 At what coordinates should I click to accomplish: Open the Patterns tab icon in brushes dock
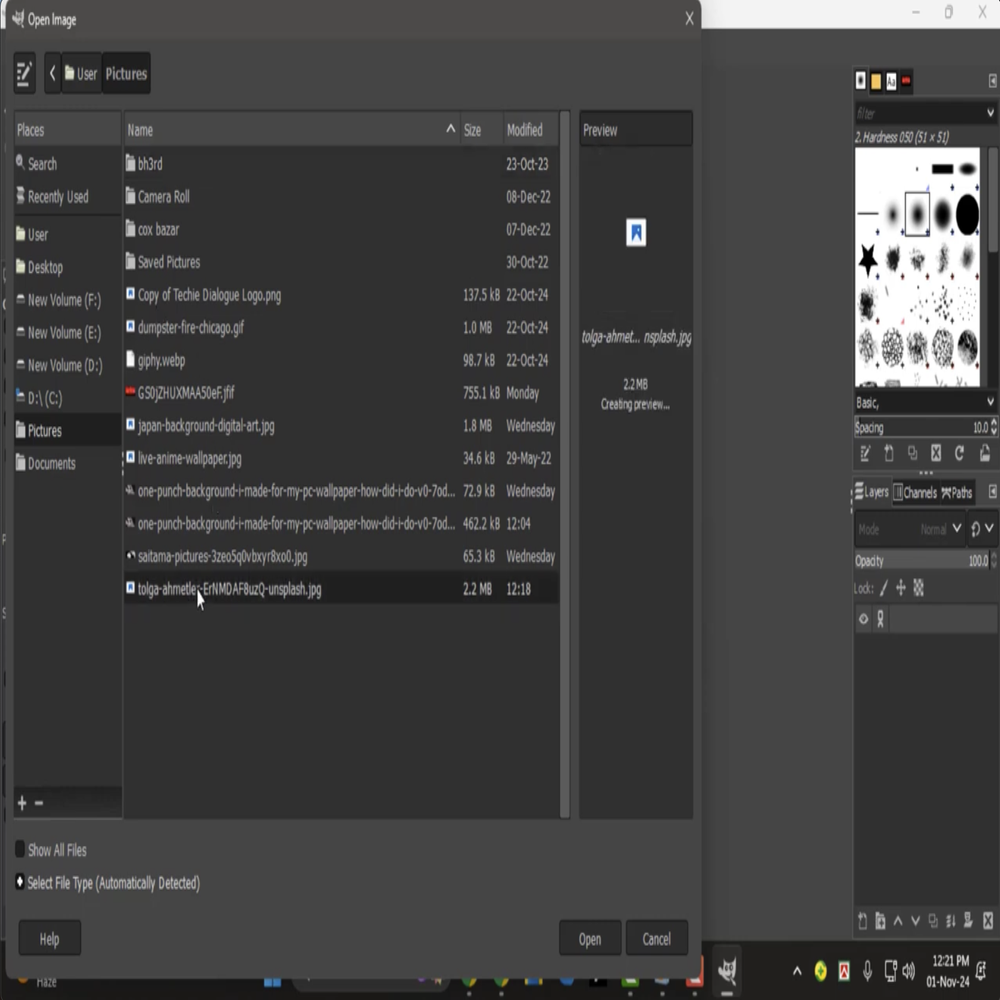tap(876, 81)
